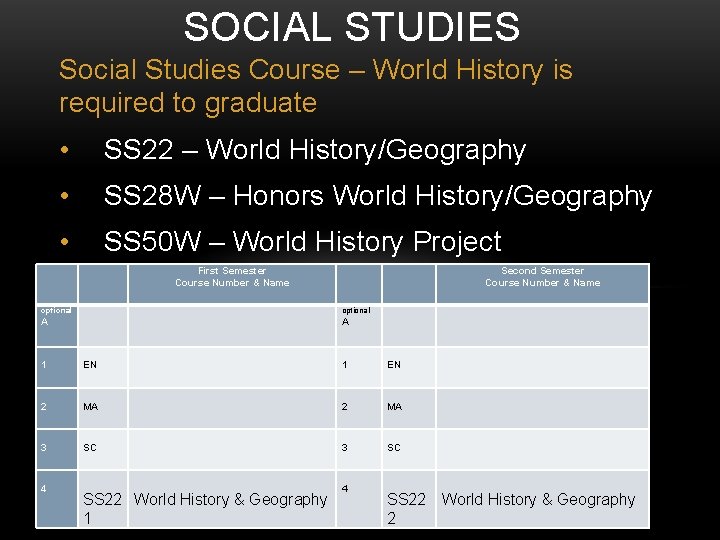Click the SOCIAL STUDIES slide title
Image resolution: width=720 pixels, height=540 pixels.
click(352, 27)
